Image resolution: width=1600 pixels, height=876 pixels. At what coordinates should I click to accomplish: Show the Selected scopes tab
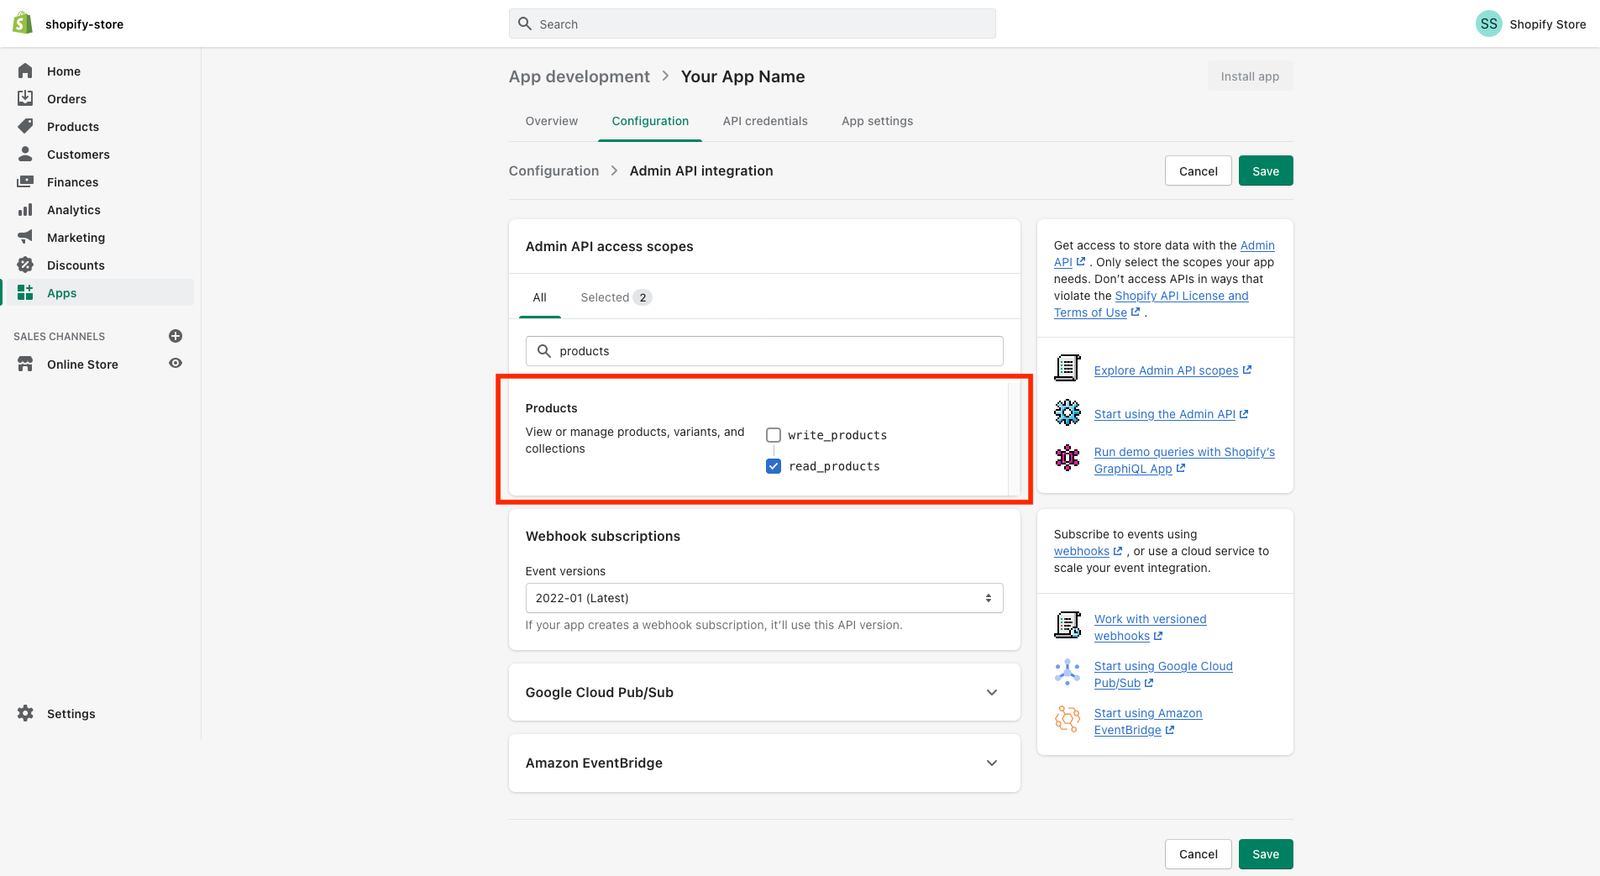615,297
